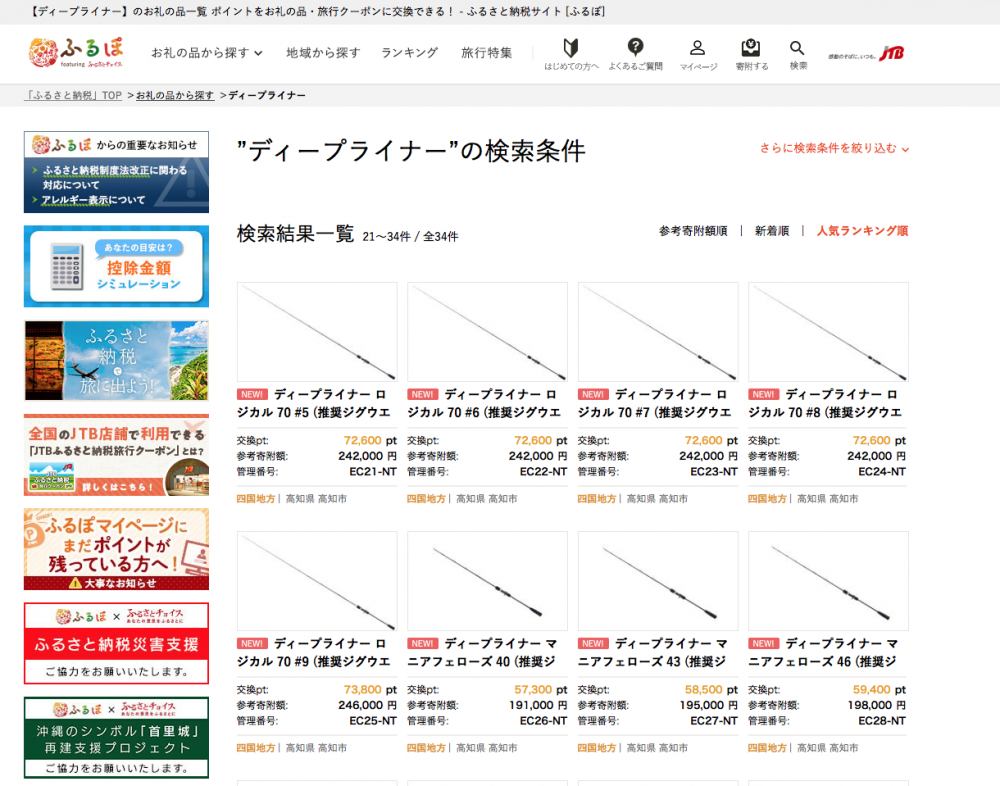Click the 寄附する donation icon
This screenshot has height=786, width=1000.
point(751,54)
